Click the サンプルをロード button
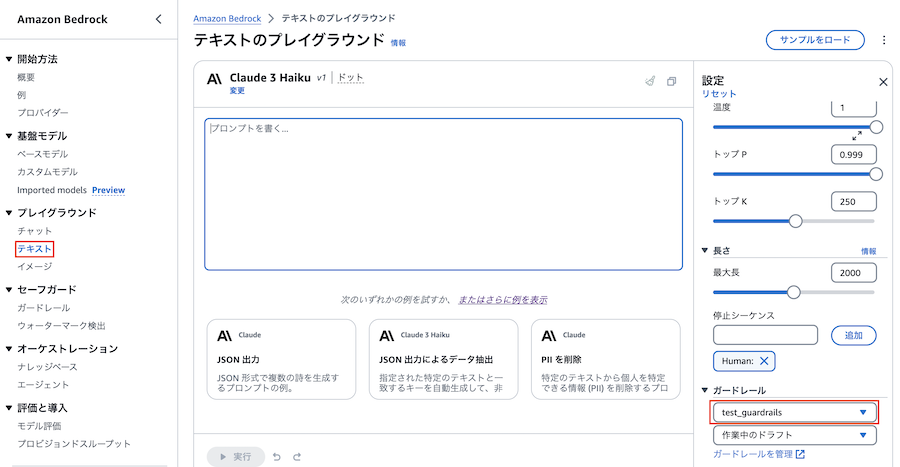 point(815,40)
